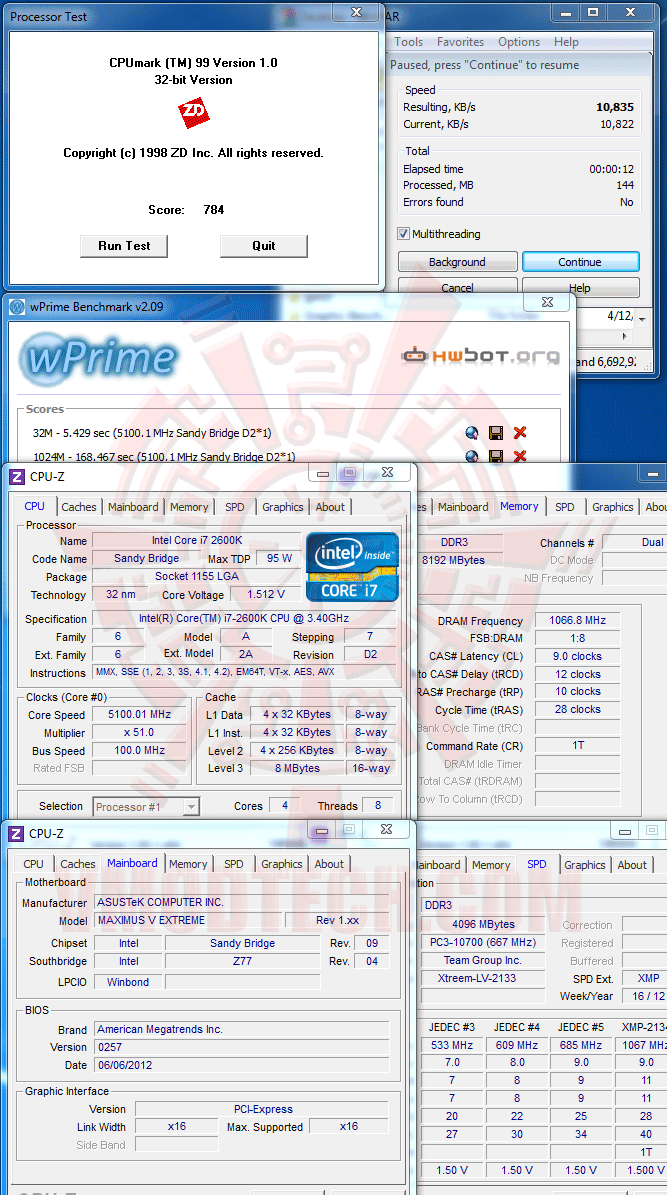Image resolution: width=667 pixels, height=1195 pixels.
Task: Click the Command Rate value 1T
Action: pyautogui.click(x=577, y=745)
